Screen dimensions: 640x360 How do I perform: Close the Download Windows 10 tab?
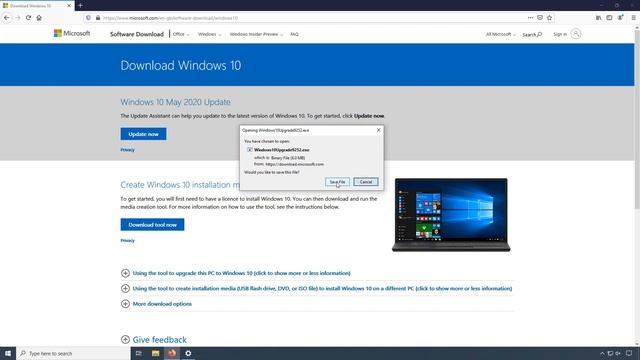69,6
